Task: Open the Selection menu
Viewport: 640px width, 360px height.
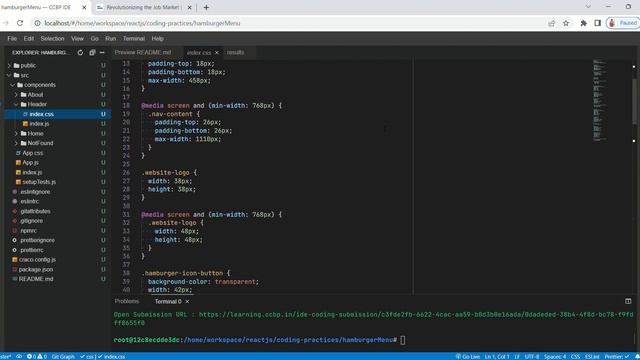Action: click(x=52, y=39)
